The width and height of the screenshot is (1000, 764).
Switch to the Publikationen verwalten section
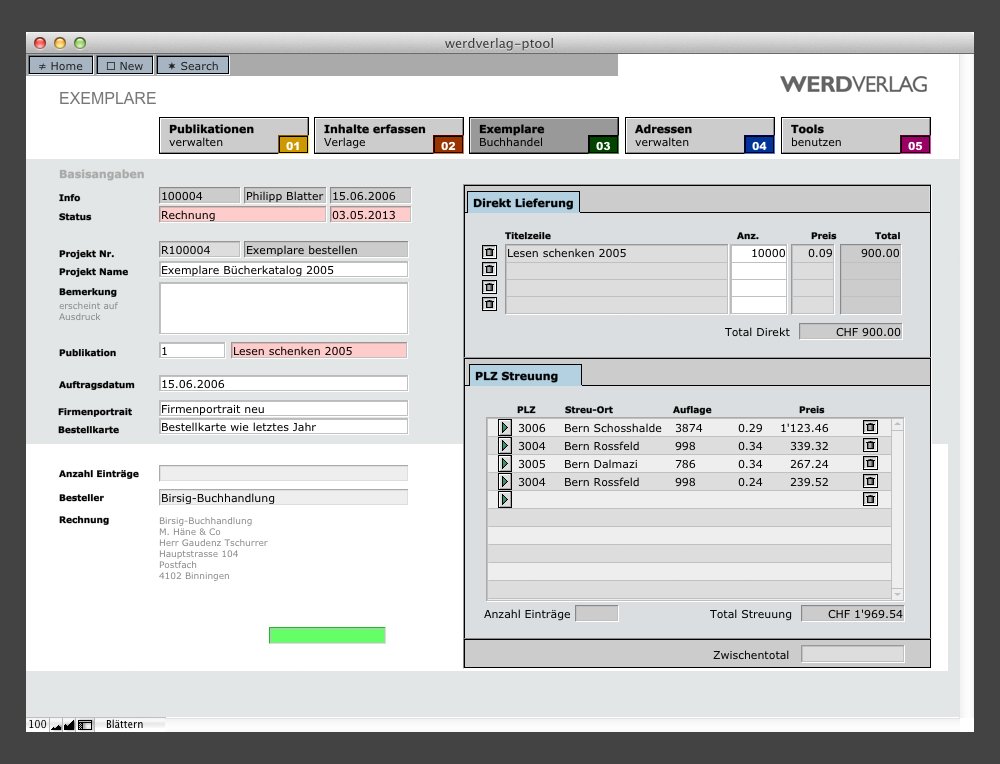(x=235, y=136)
